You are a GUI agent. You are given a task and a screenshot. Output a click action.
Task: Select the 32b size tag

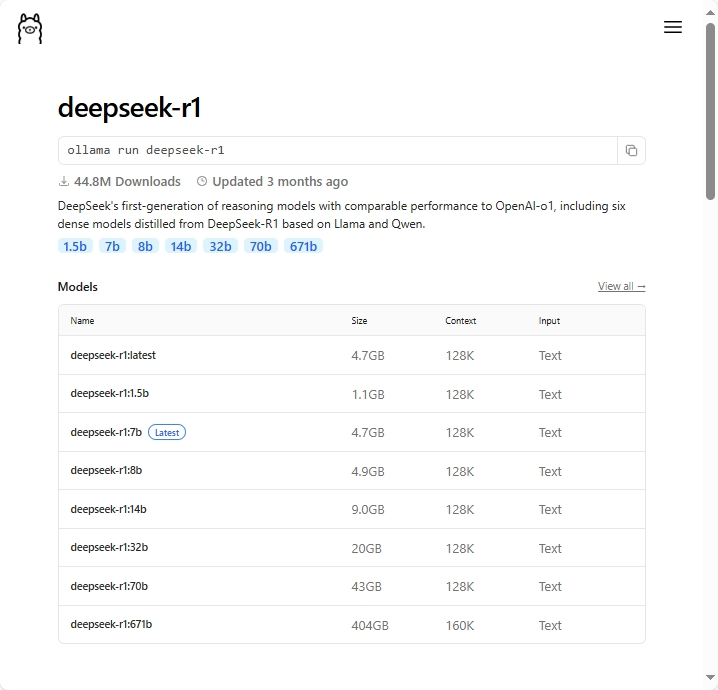coord(220,246)
